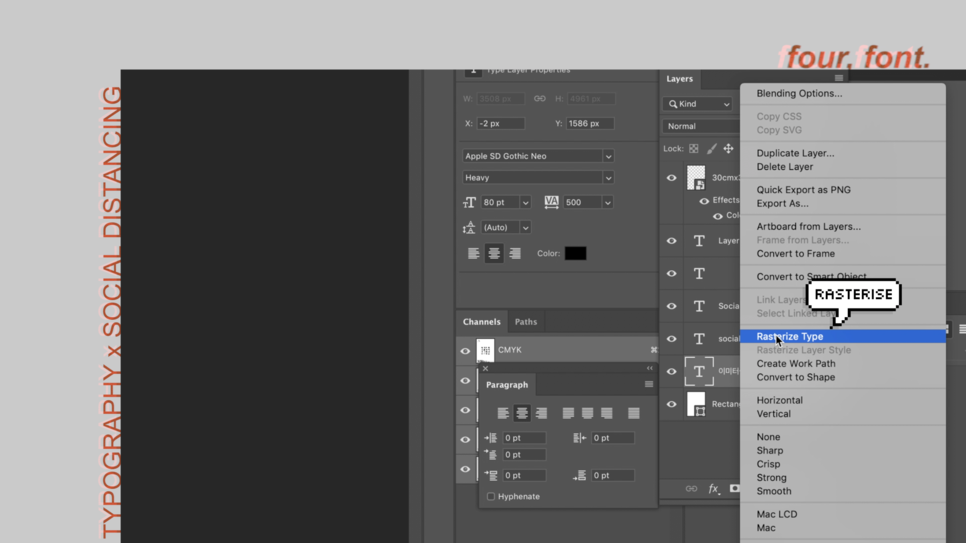Choose Export As from context menu

(x=782, y=203)
